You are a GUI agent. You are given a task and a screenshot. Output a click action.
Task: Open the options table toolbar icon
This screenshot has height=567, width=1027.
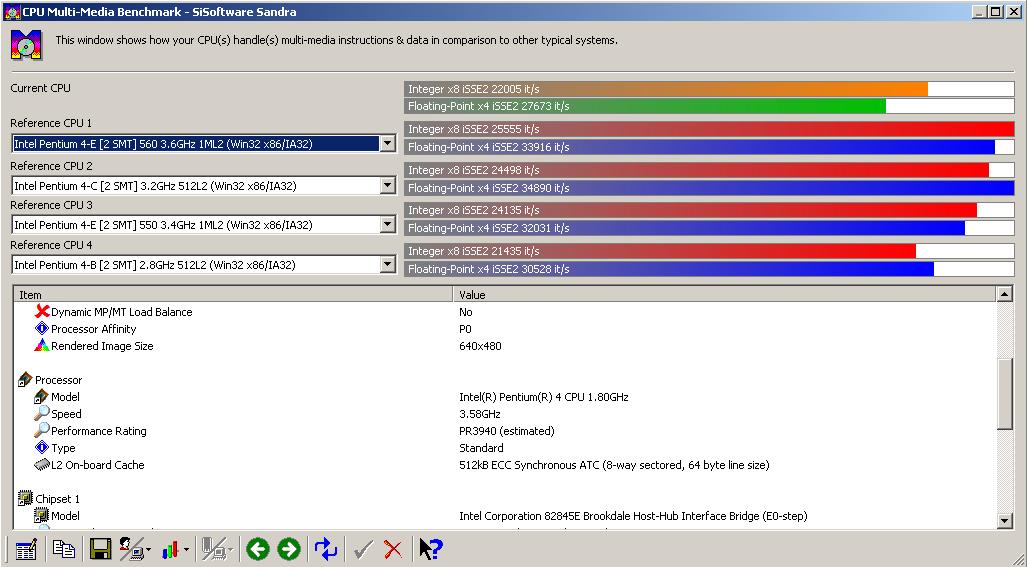click(26, 549)
